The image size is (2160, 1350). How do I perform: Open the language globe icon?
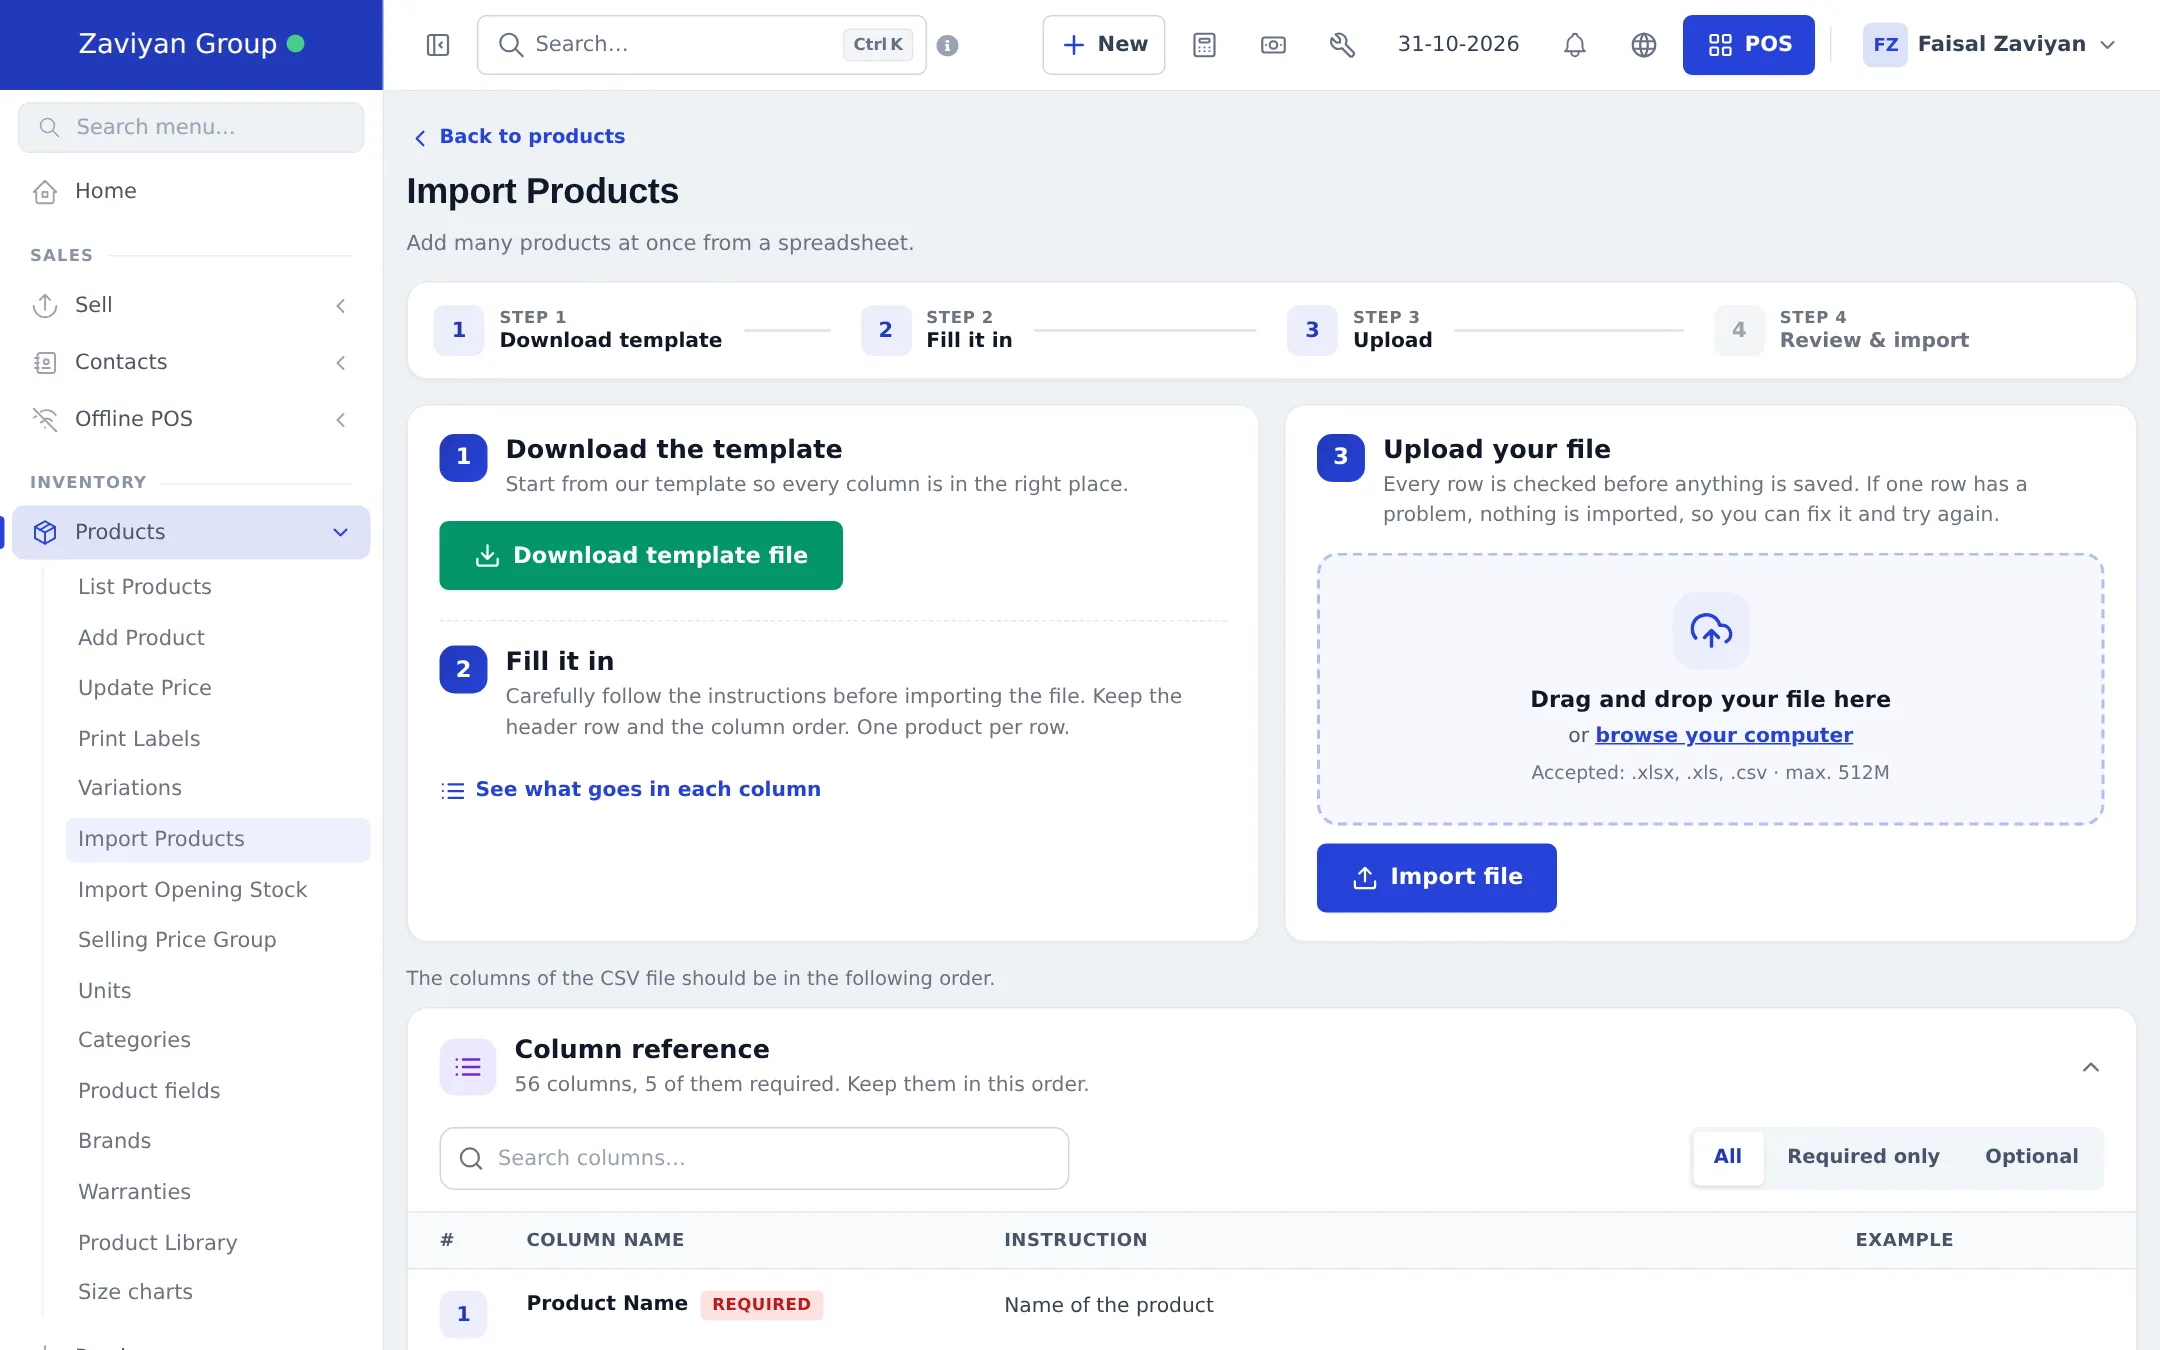pos(1644,45)
